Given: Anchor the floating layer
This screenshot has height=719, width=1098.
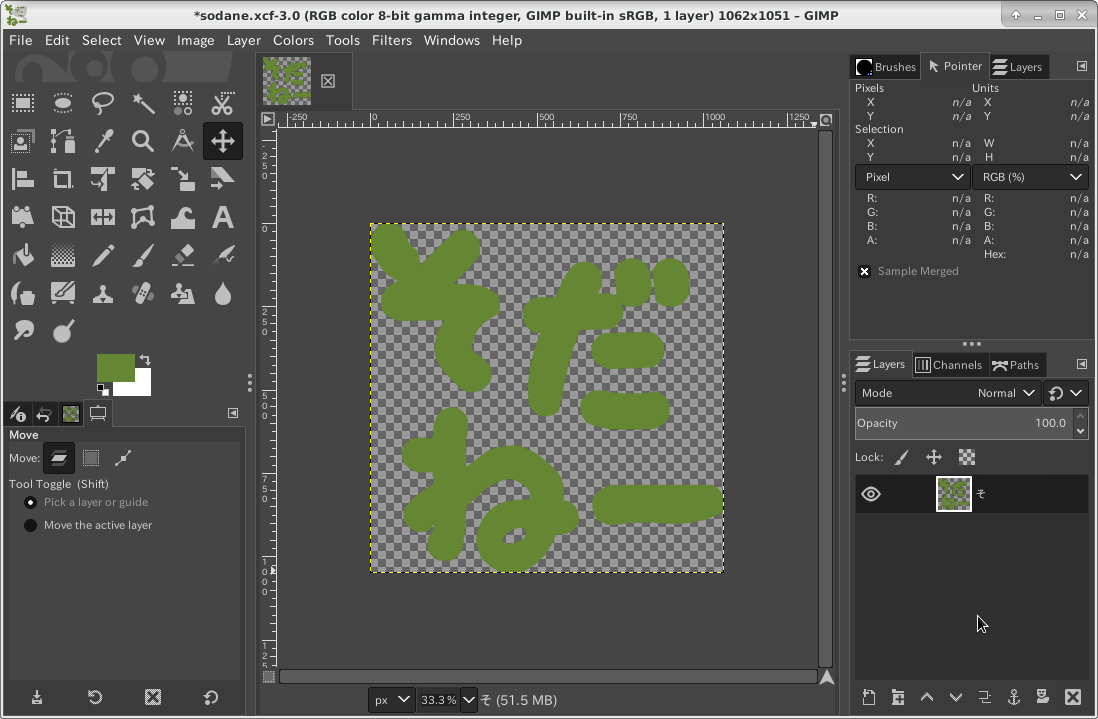Looking at the screenshot, I should coord(1013,697).
